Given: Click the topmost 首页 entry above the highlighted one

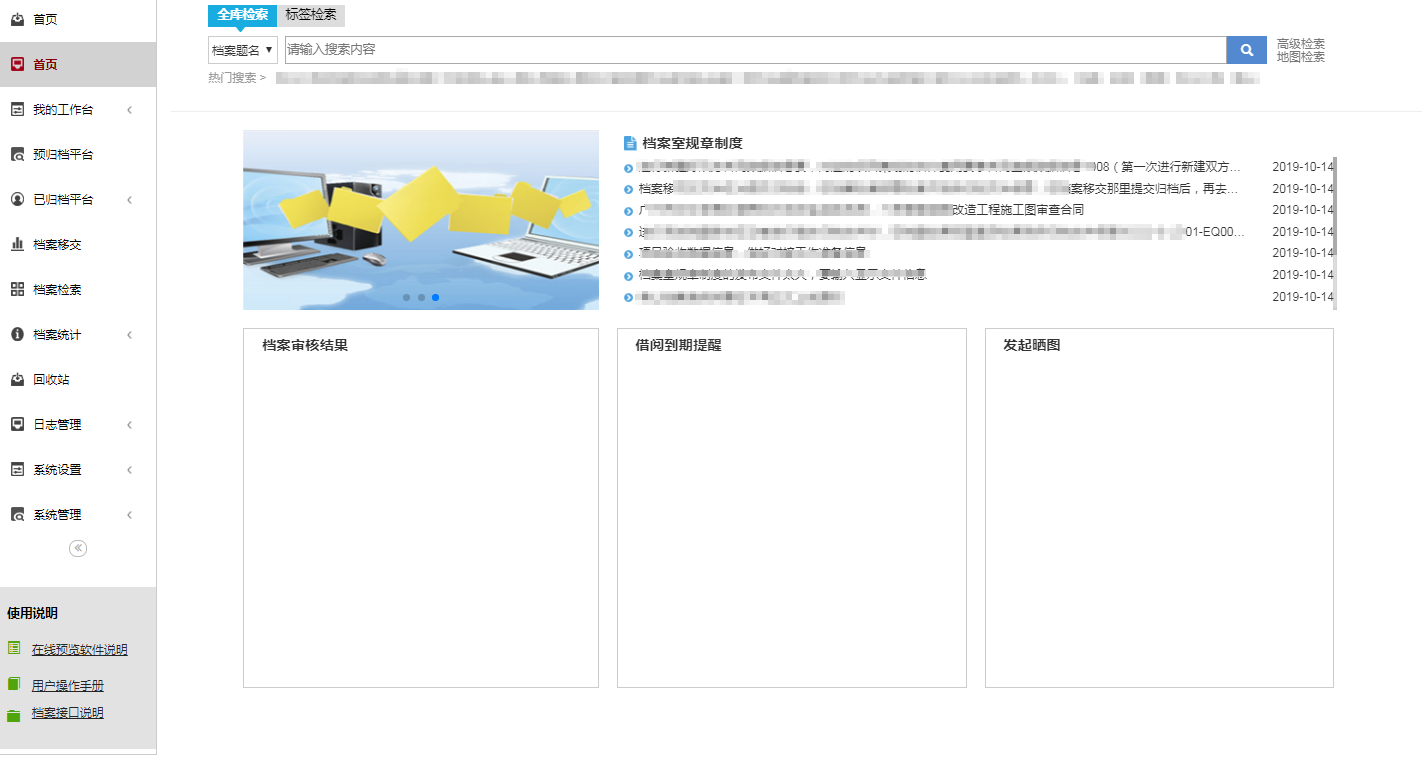Looking at the screenshot, I should 45,19.
